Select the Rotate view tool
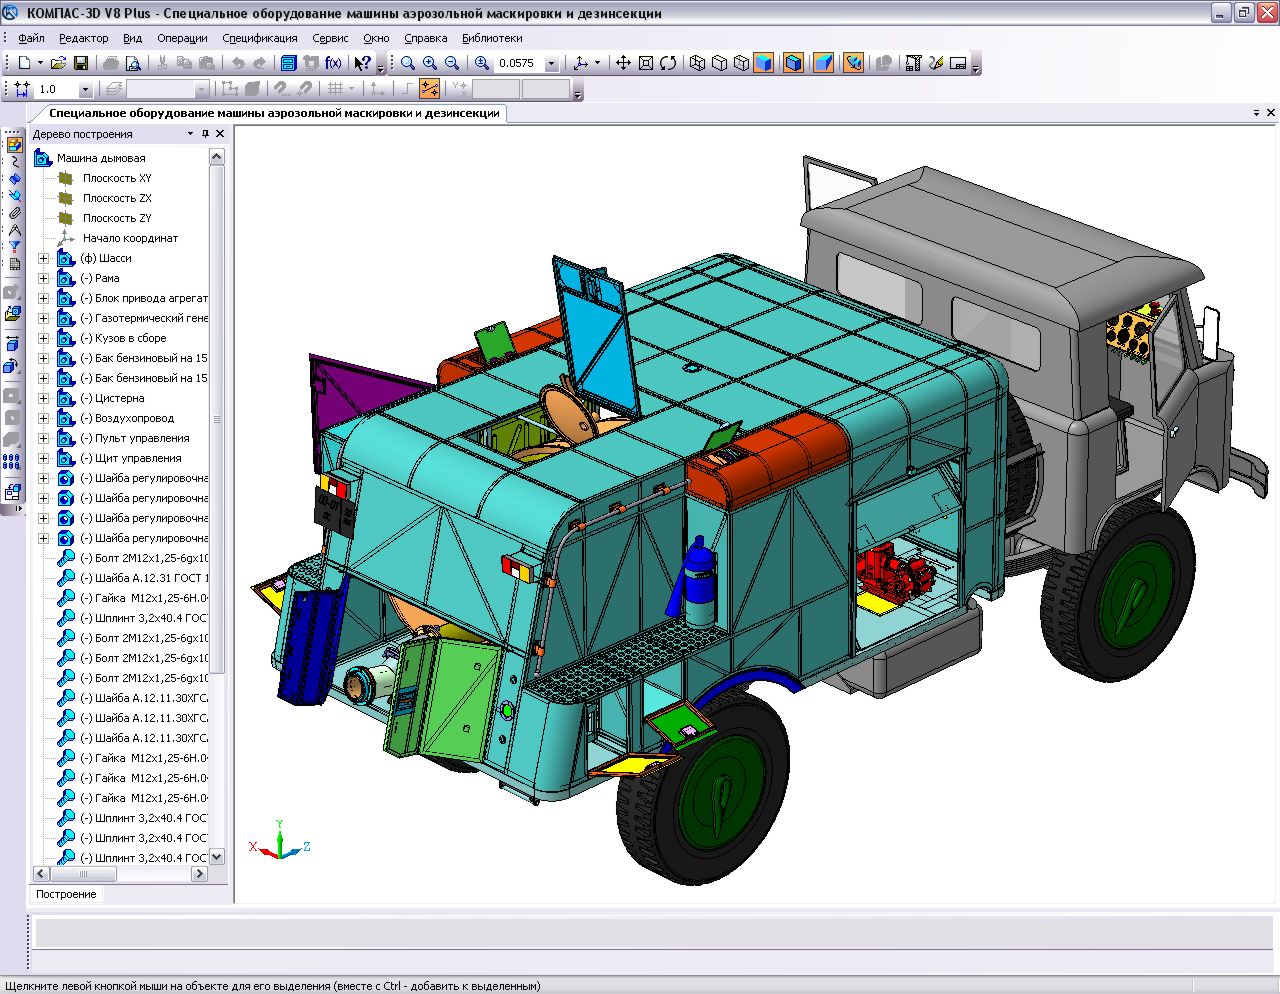This screenshot has width=1280, height=994. click(x=668, y=63)
